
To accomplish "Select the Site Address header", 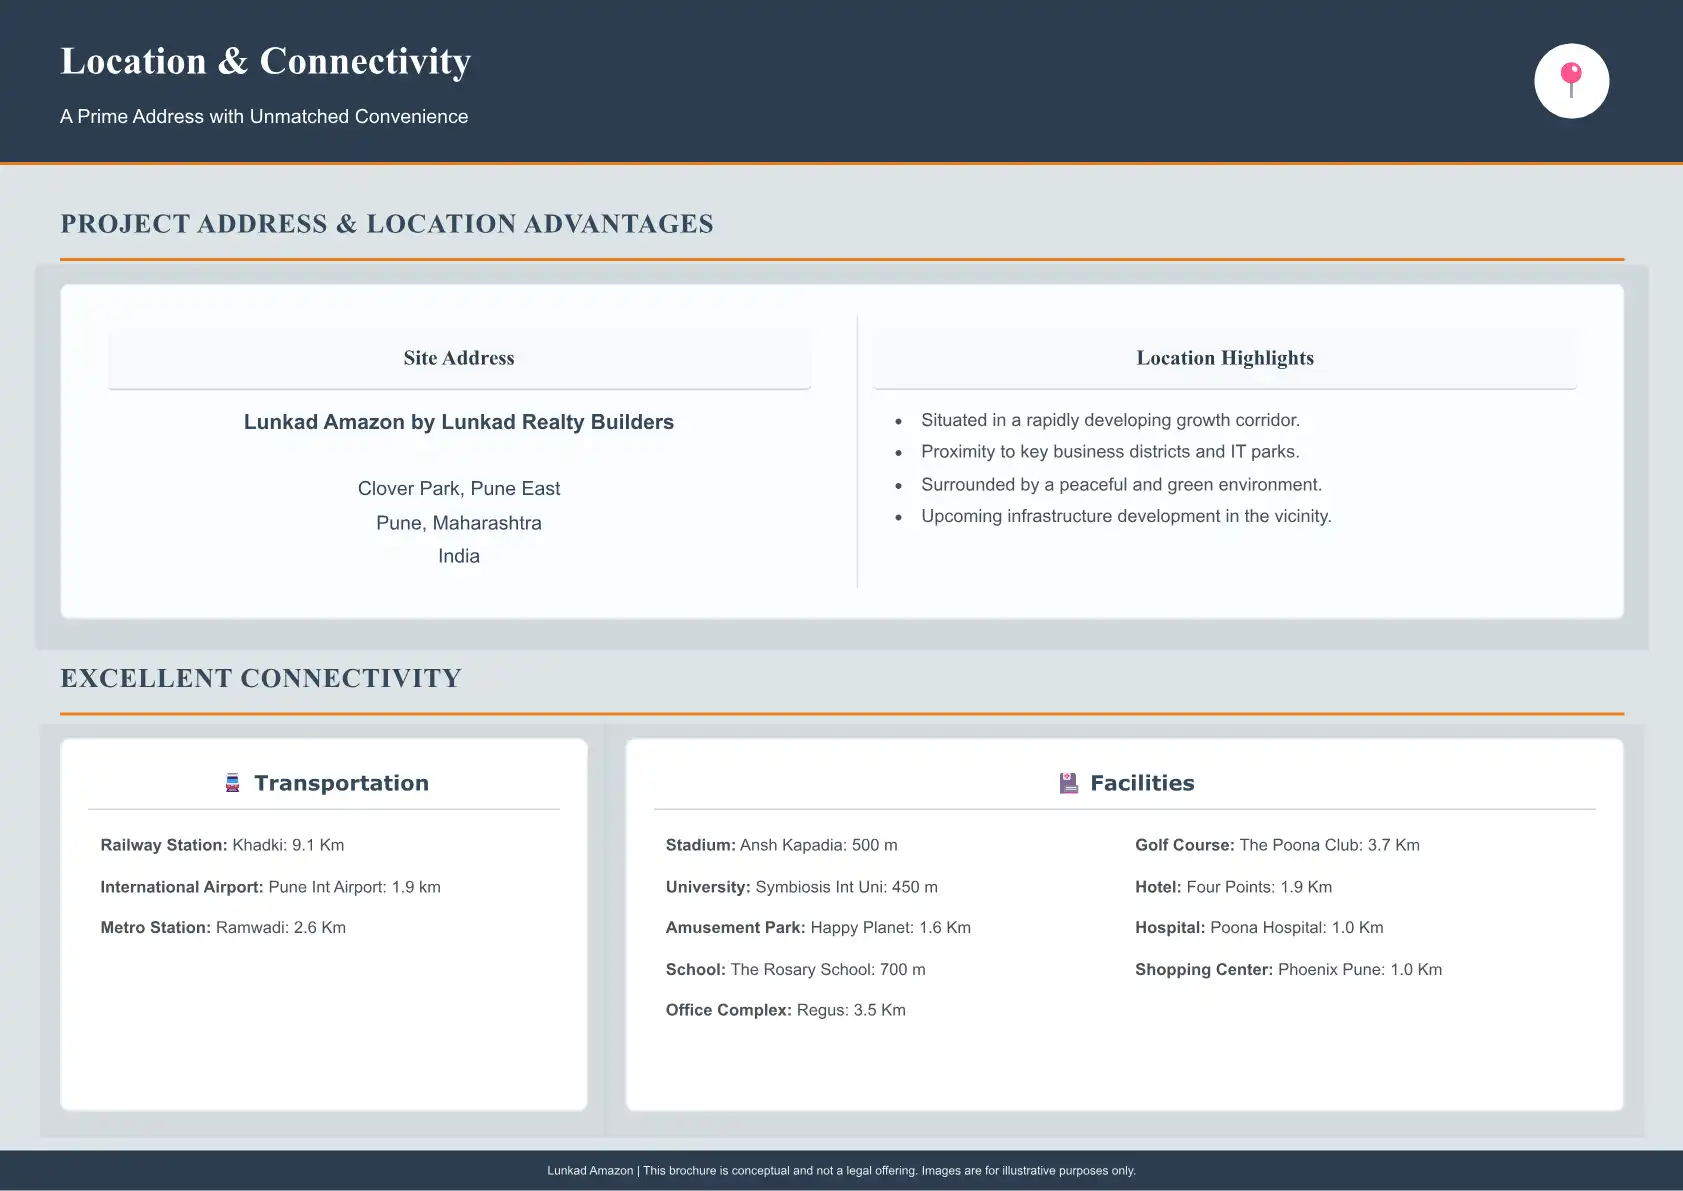I will click(459, 358).
